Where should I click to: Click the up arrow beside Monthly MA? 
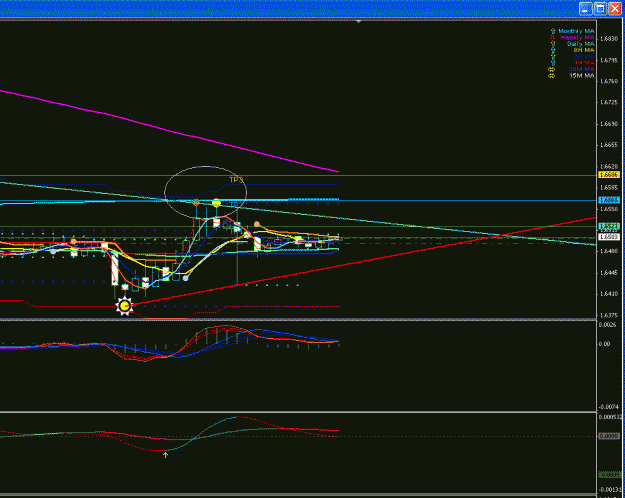[553, 31]
